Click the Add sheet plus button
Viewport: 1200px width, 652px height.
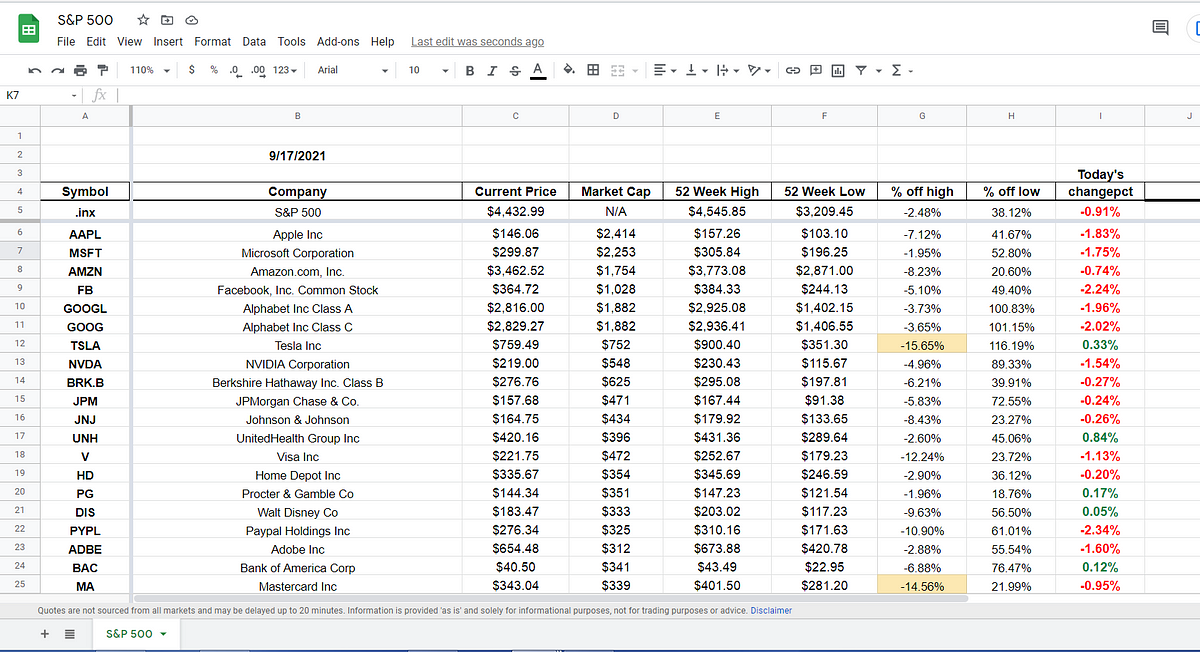[45, 634]
